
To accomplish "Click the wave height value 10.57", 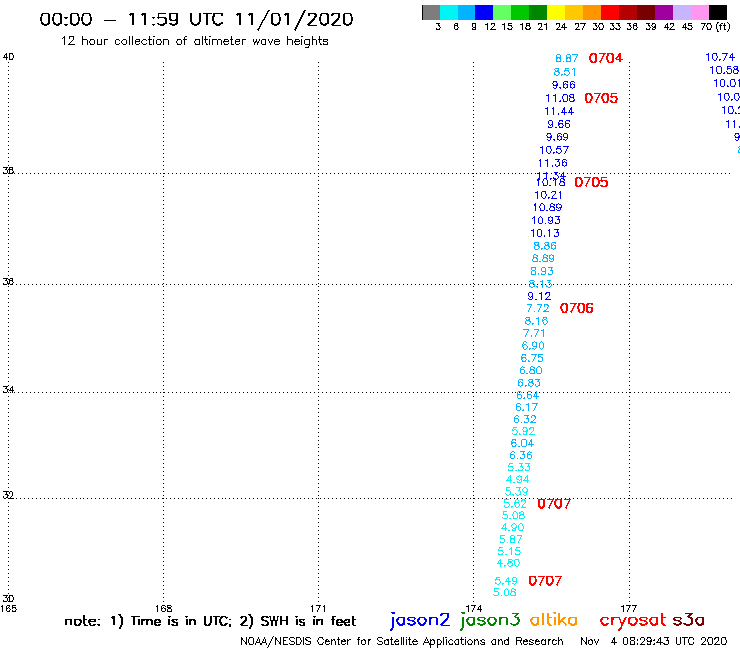I will (554, 150).
